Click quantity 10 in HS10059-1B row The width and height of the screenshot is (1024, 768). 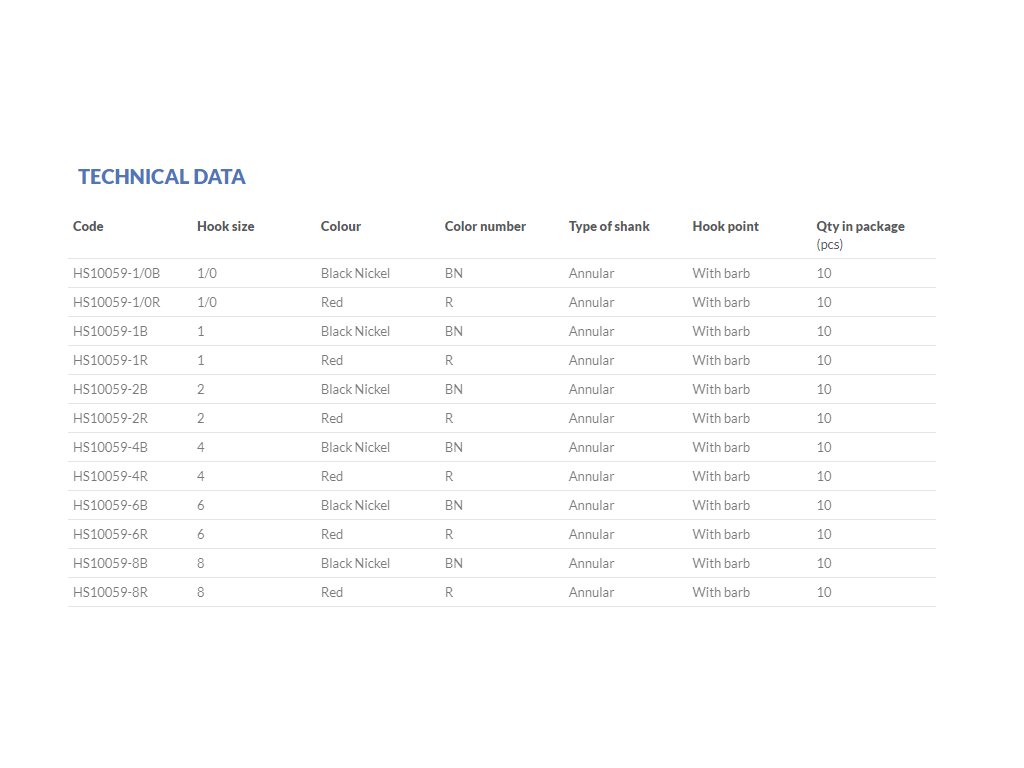click(824, 332)
